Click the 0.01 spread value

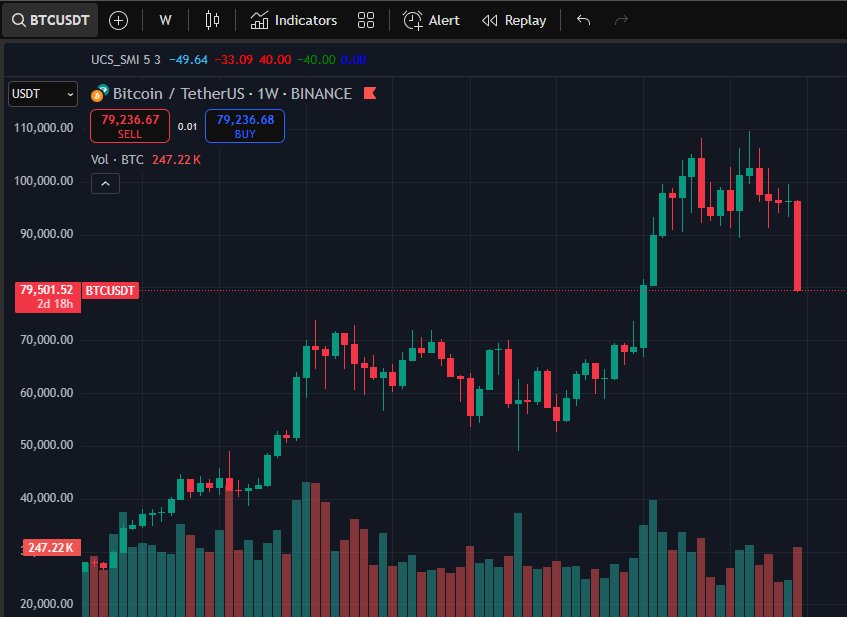(187, 126)
